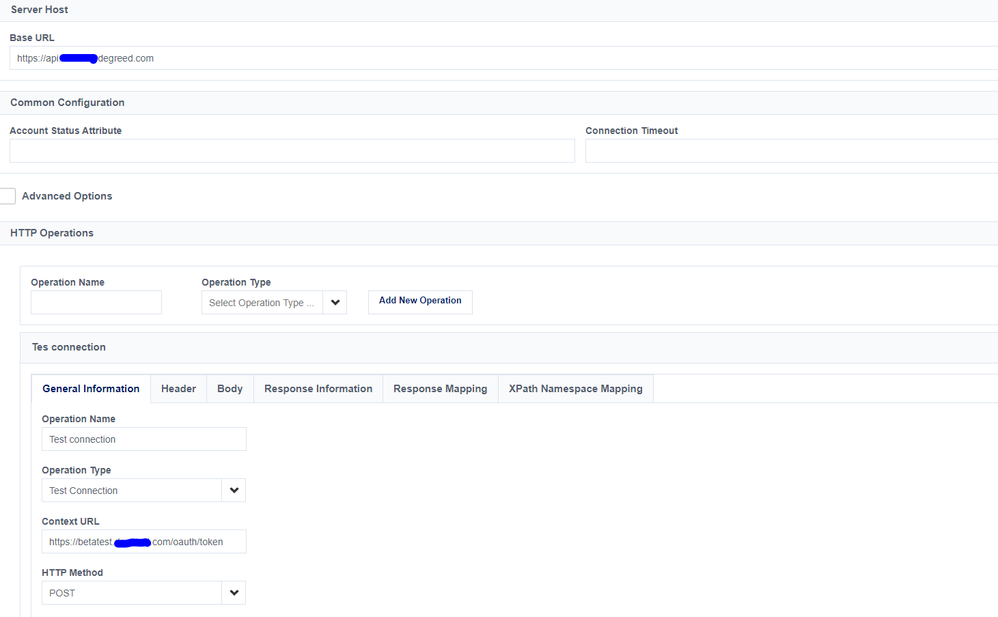Switch to the General Information tab

(x=91, y=389)
